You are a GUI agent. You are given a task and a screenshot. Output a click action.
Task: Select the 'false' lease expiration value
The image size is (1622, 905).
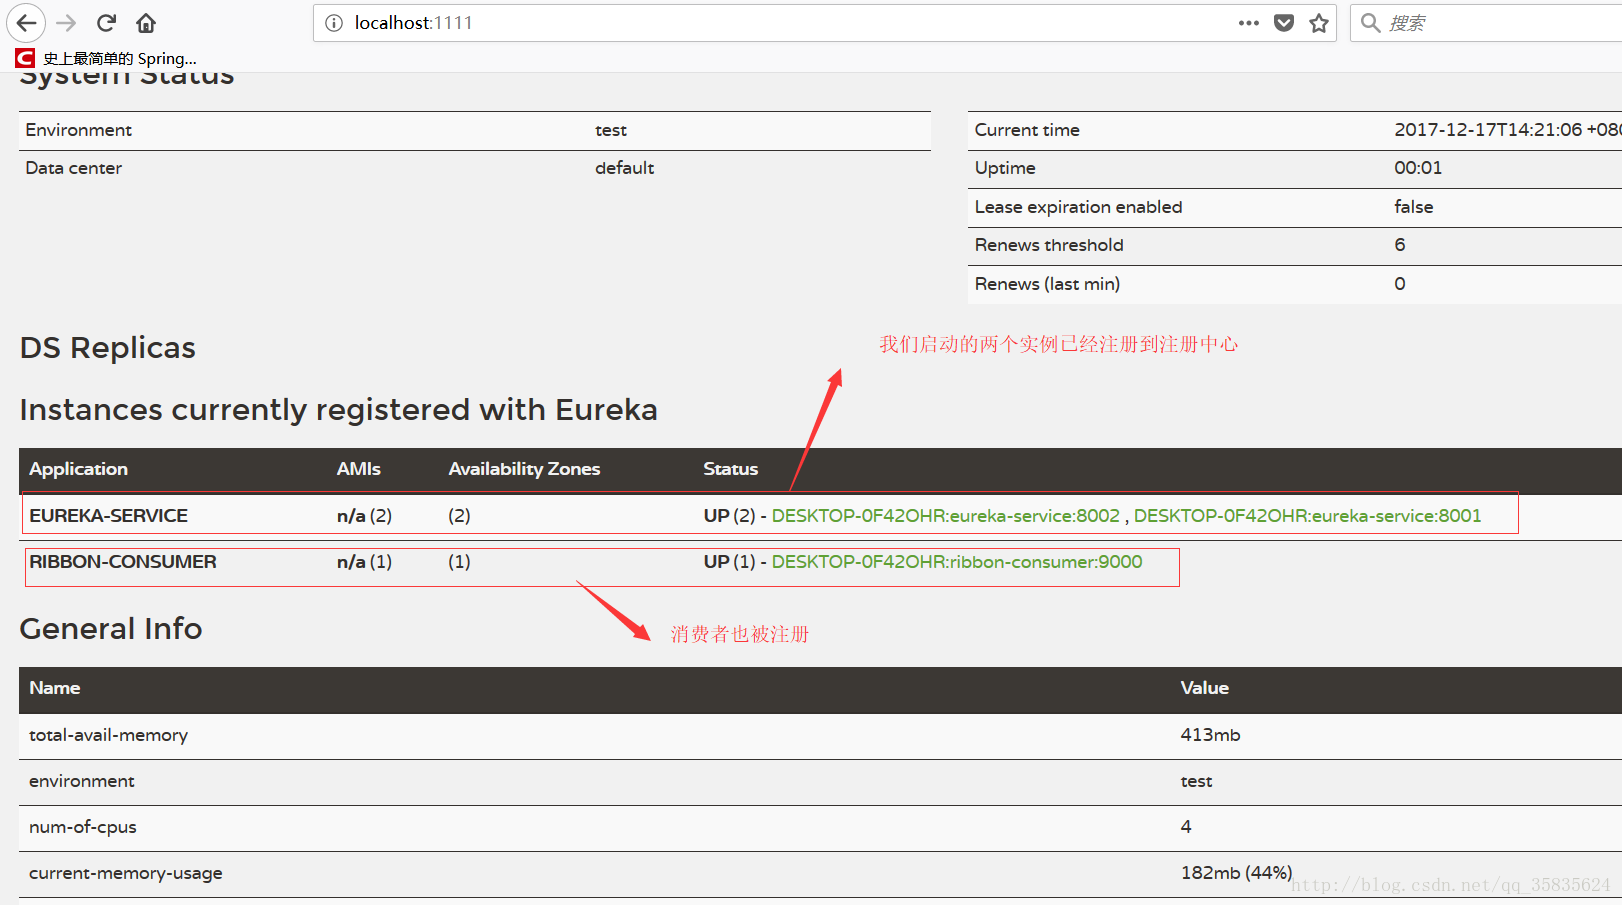coord(1413,207)
